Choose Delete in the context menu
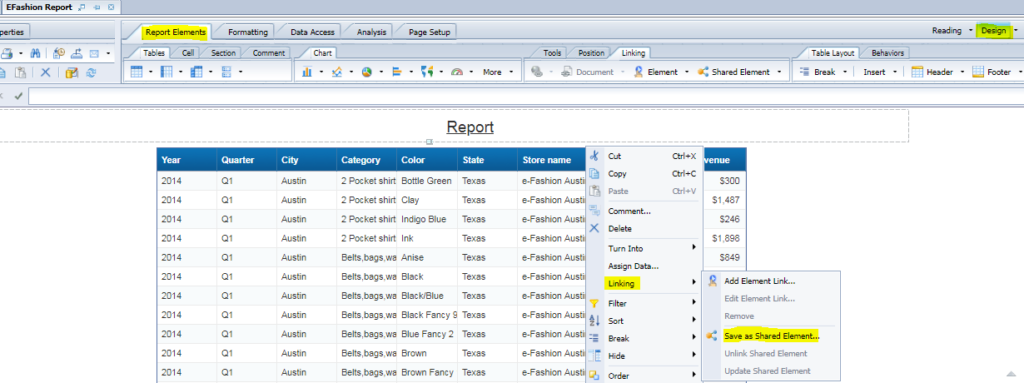This screenshot has width=1024, height=383. coord(645,229)
